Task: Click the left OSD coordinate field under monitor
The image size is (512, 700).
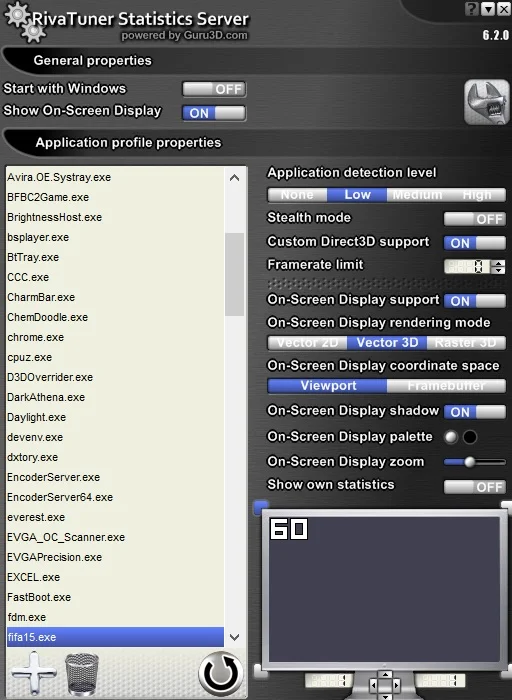Action: point(329,681)
